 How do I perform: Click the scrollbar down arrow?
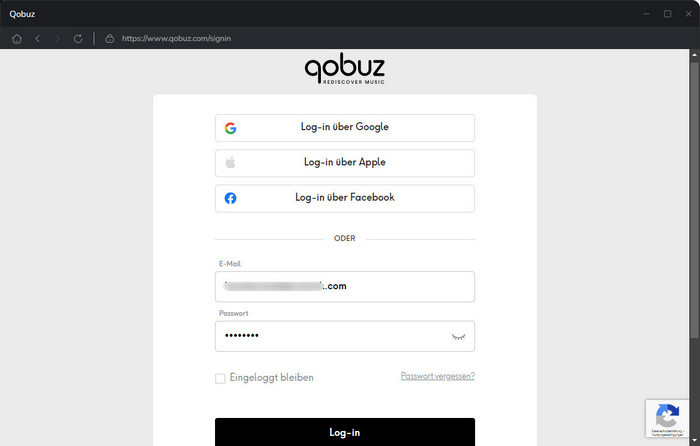(694, 442)
